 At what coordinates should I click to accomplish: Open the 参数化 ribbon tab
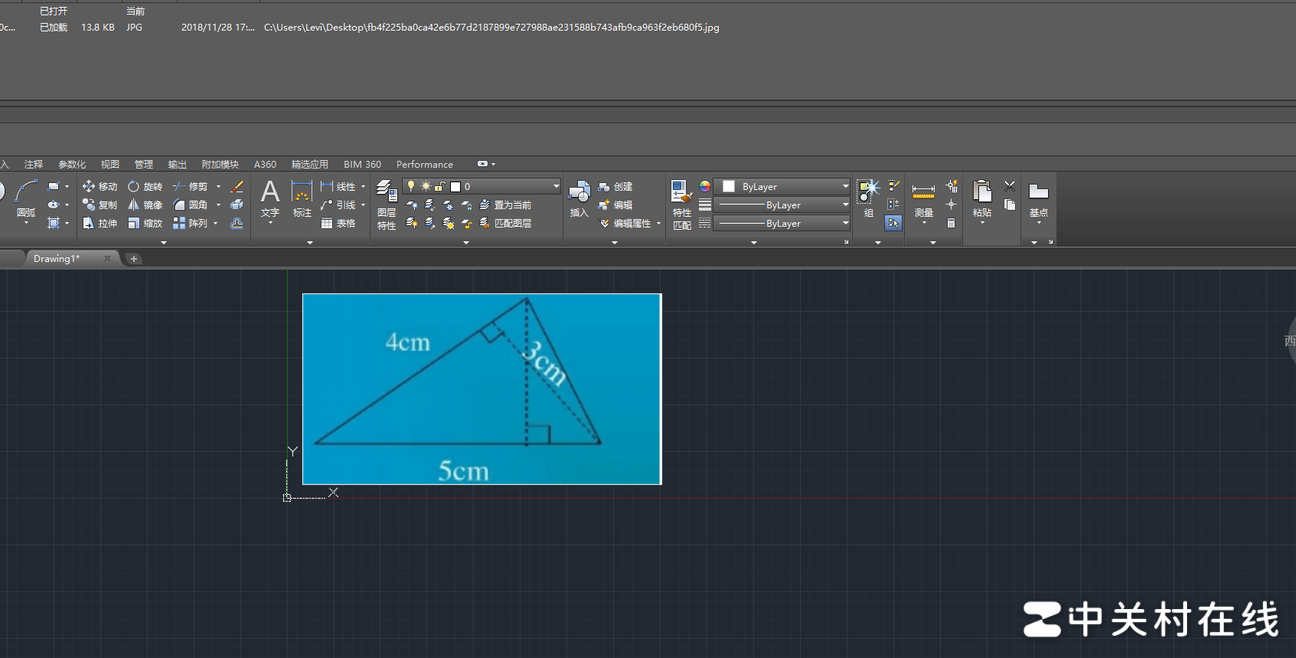click(x=72, y=165)
